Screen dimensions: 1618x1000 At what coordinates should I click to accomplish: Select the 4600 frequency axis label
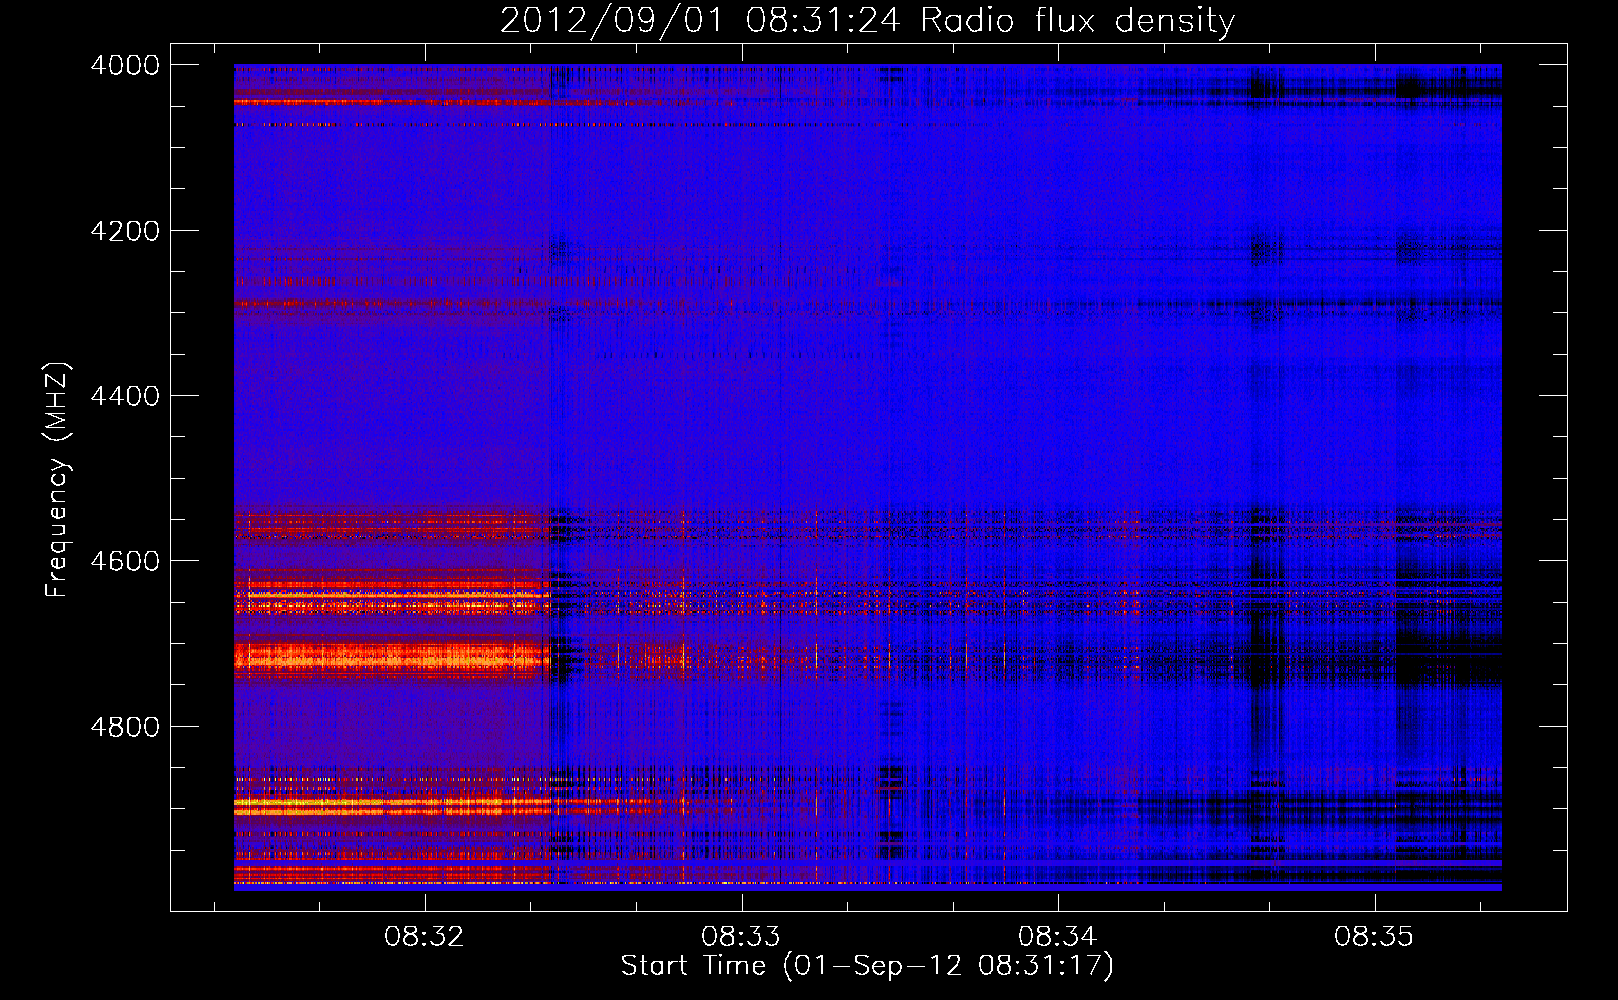125,561
